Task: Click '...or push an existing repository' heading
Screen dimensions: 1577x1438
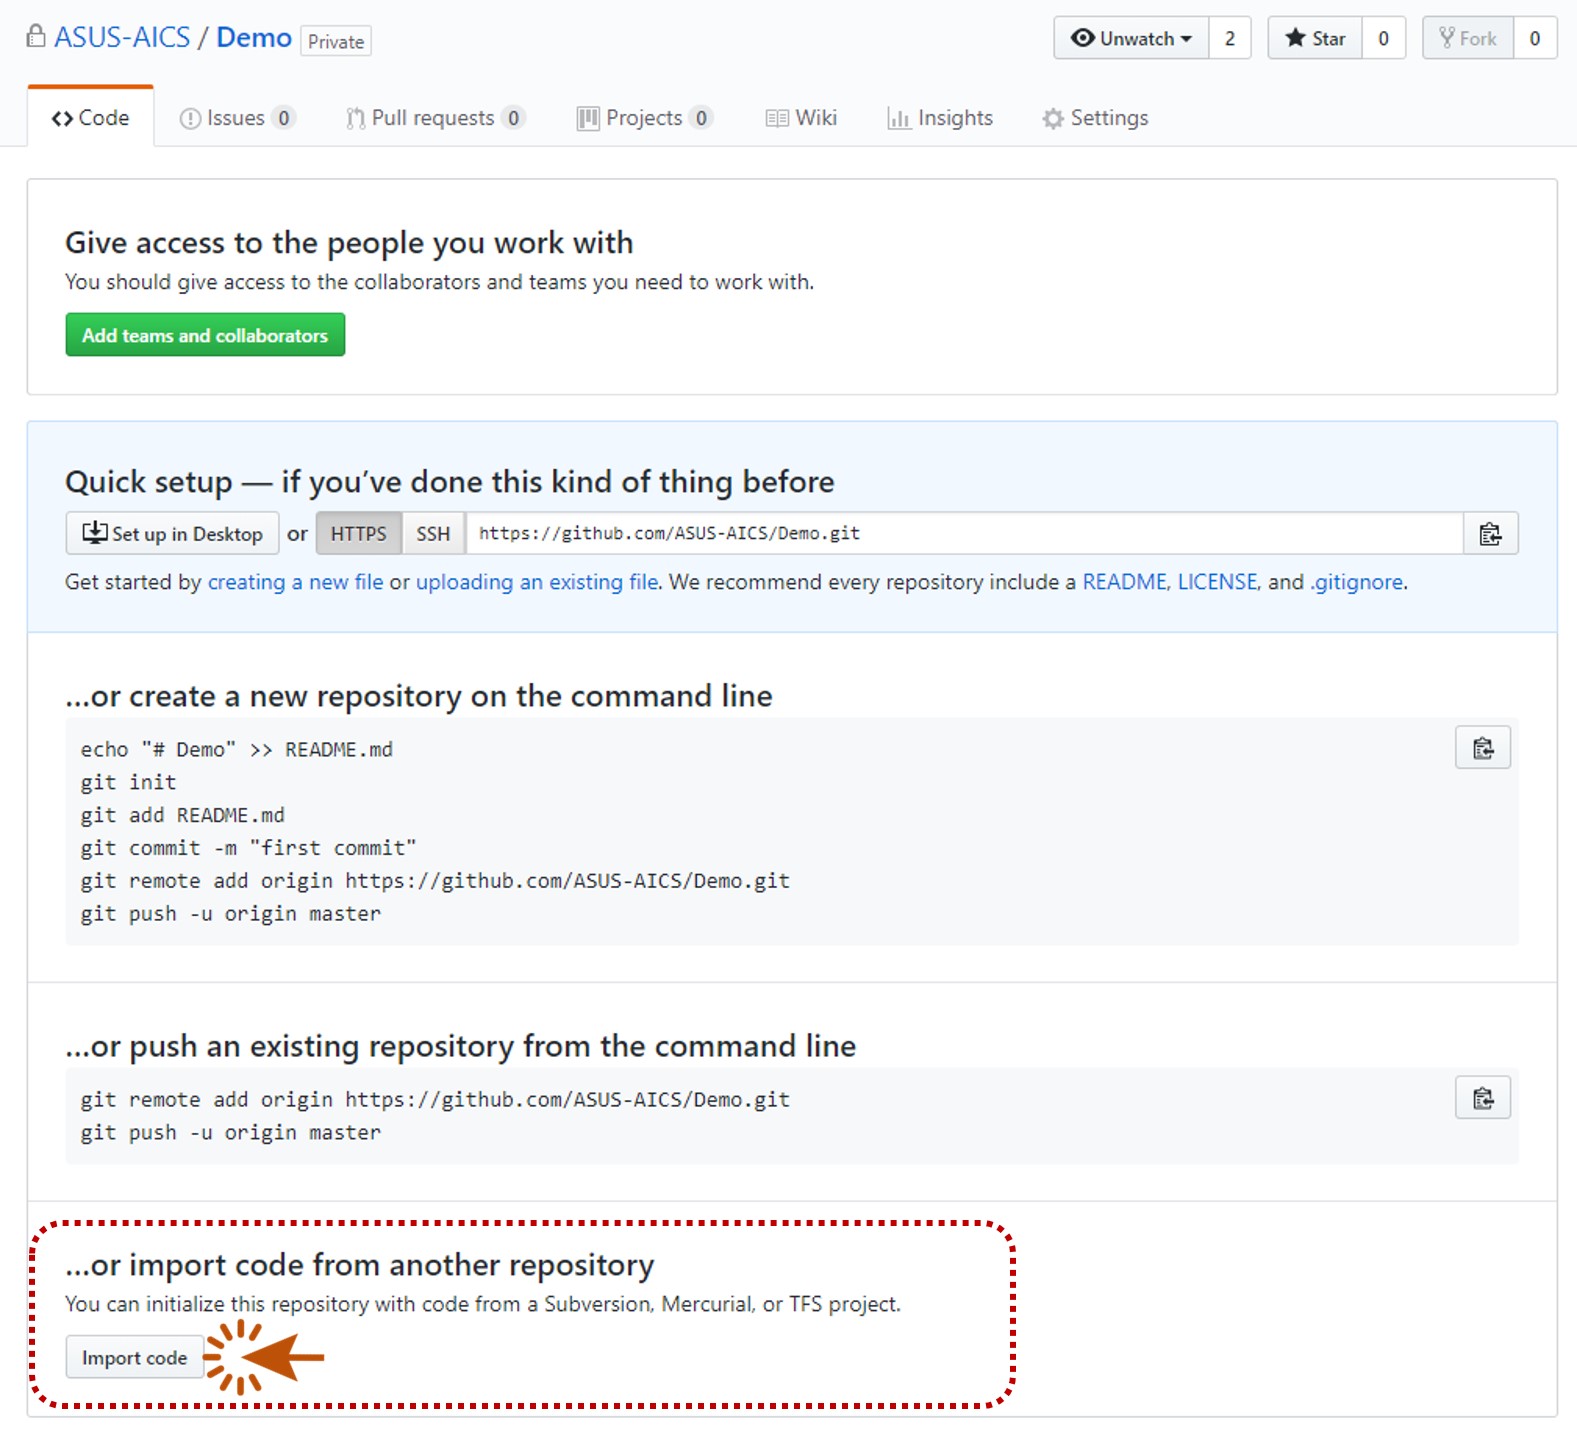Action: [x=461, y=1046]
